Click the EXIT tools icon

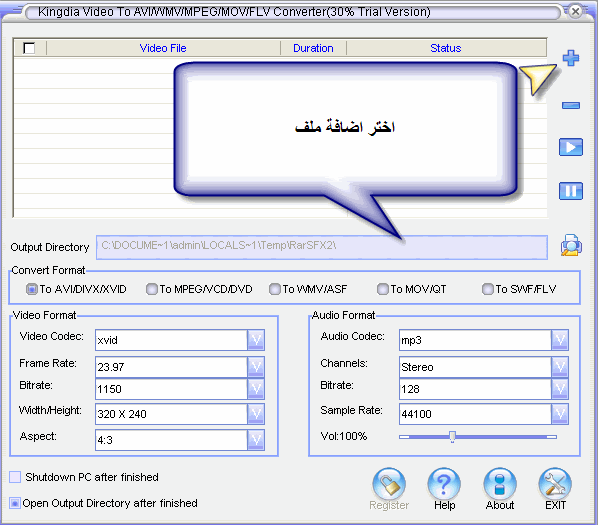555,483
